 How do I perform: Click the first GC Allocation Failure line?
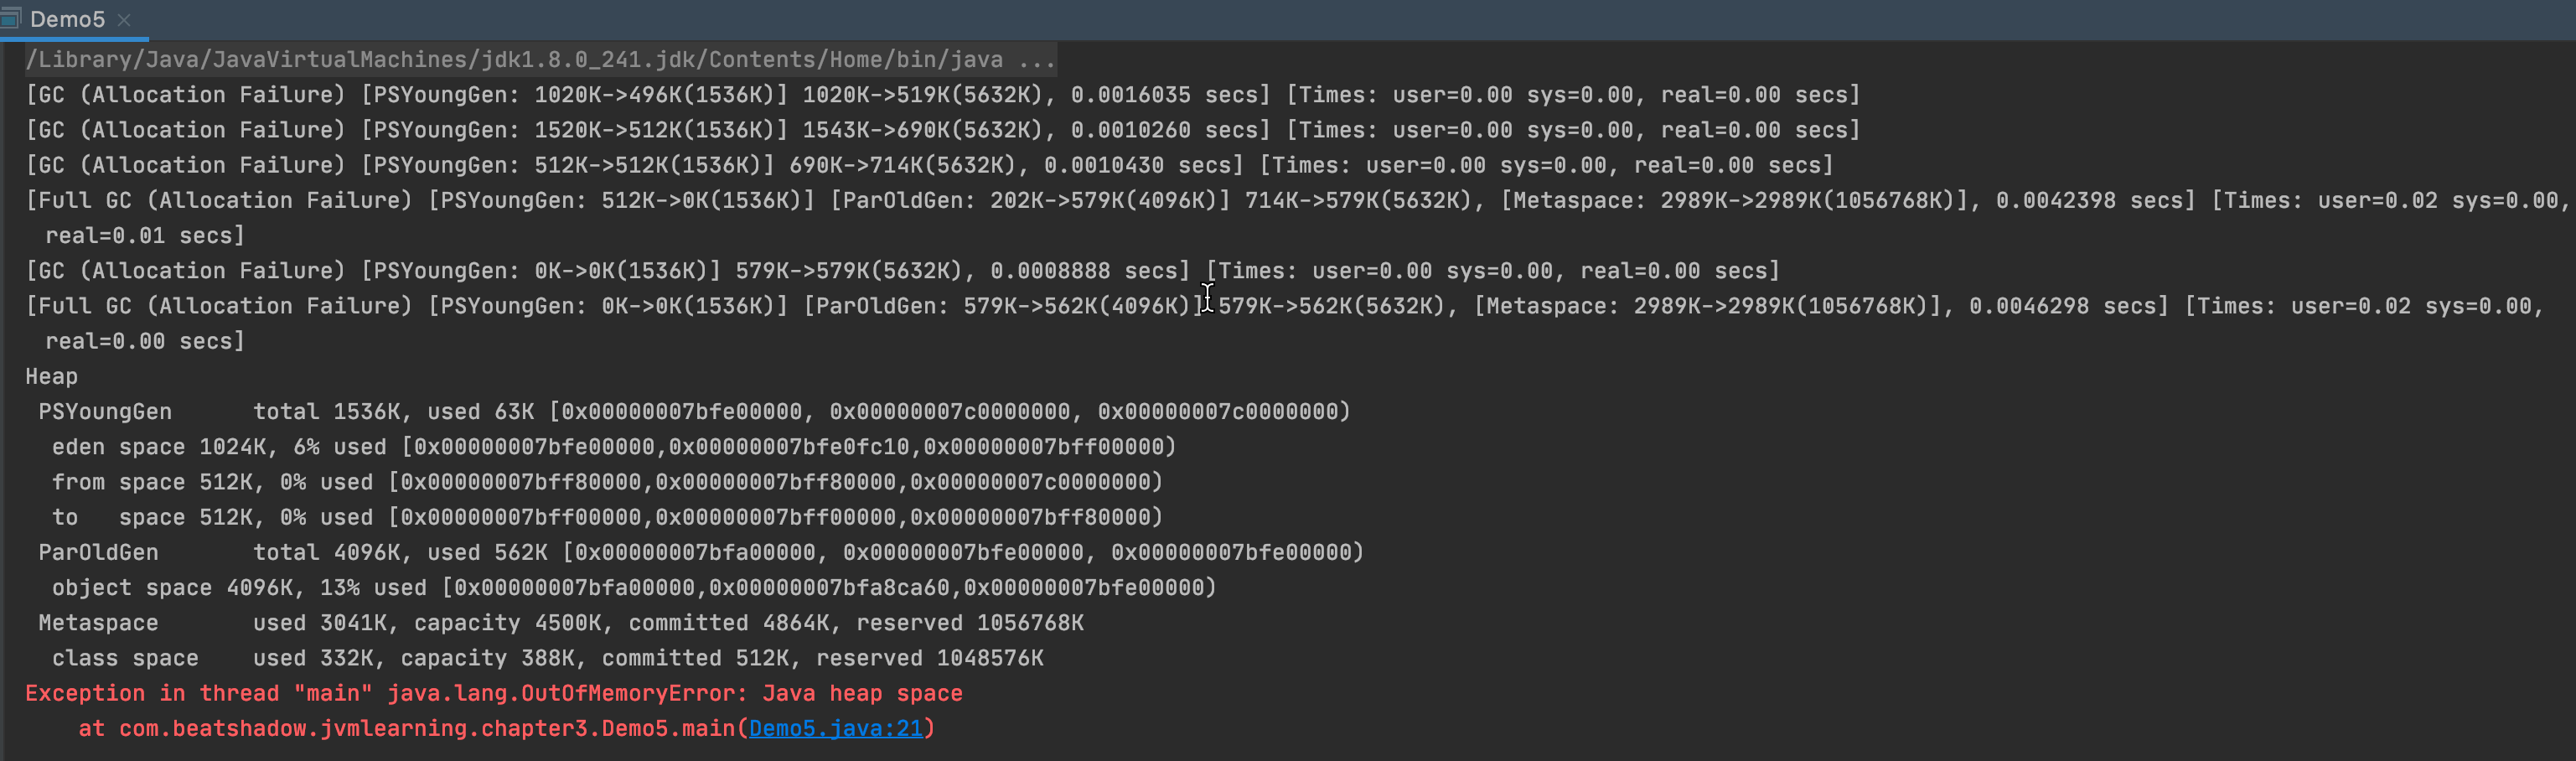pos(940,95)
